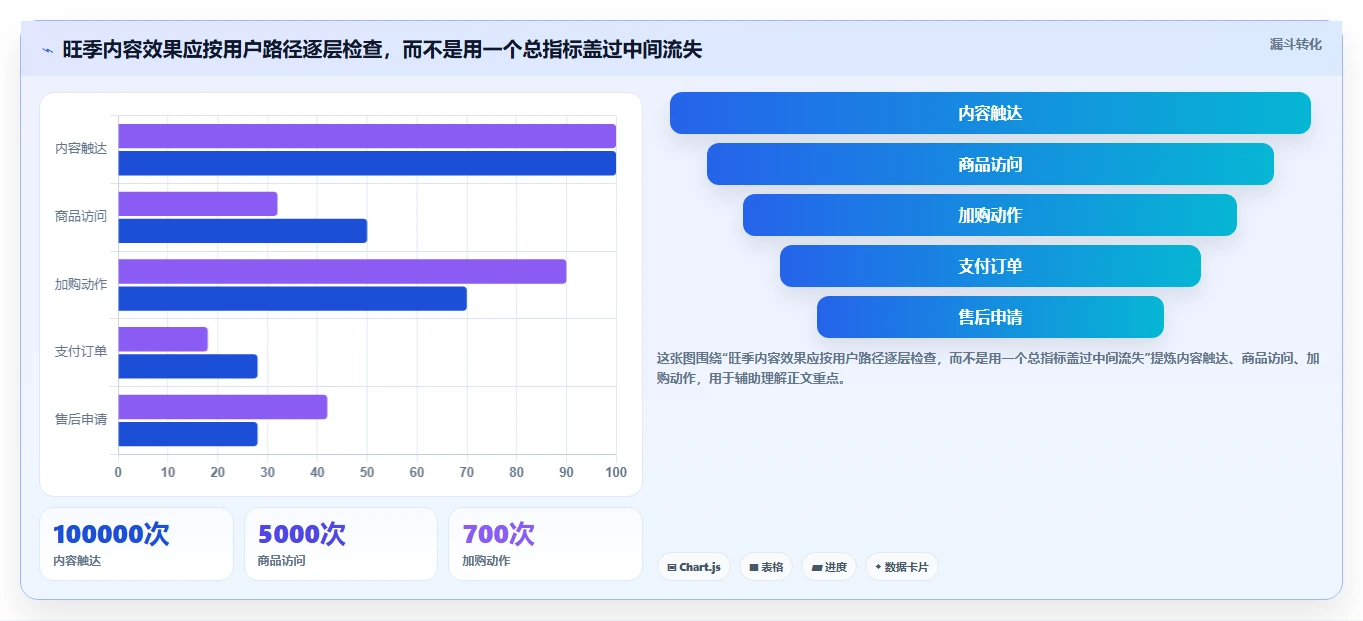Click the x-axis tick label 100

pyautogui.click(x=616, y=472)
